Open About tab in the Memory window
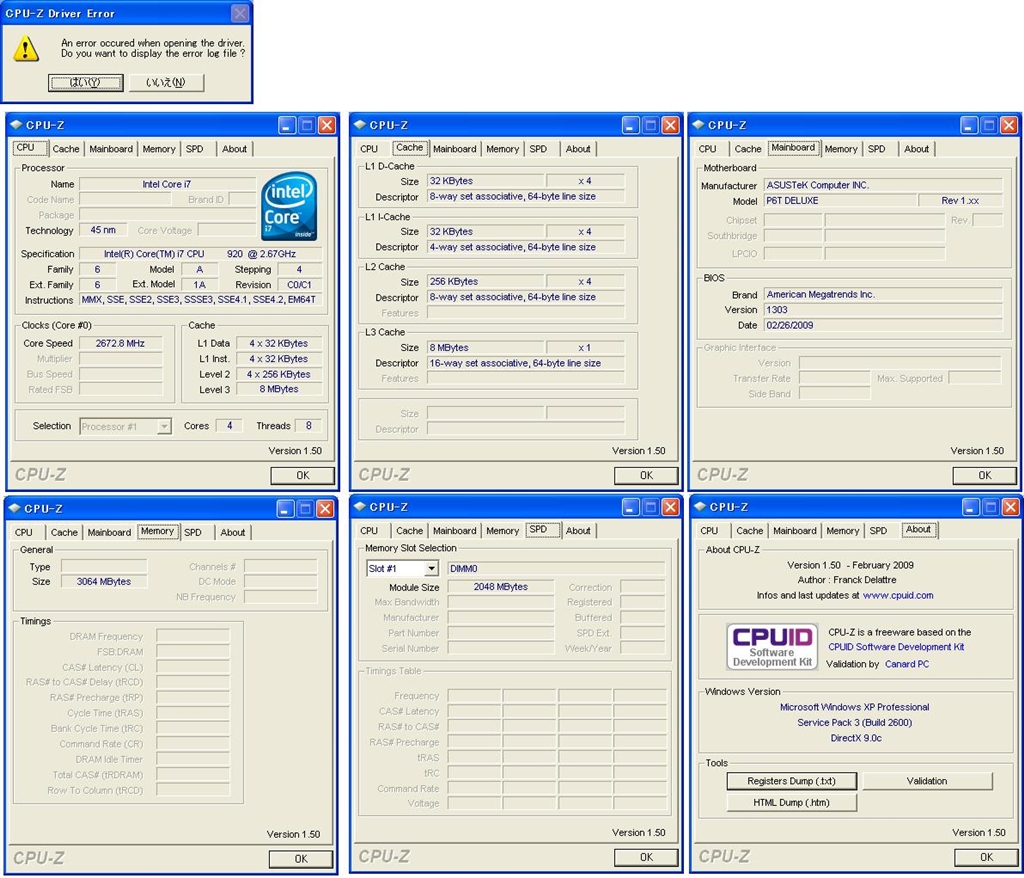The width and height of the screenshot is (1024, 878). point(232,532)
